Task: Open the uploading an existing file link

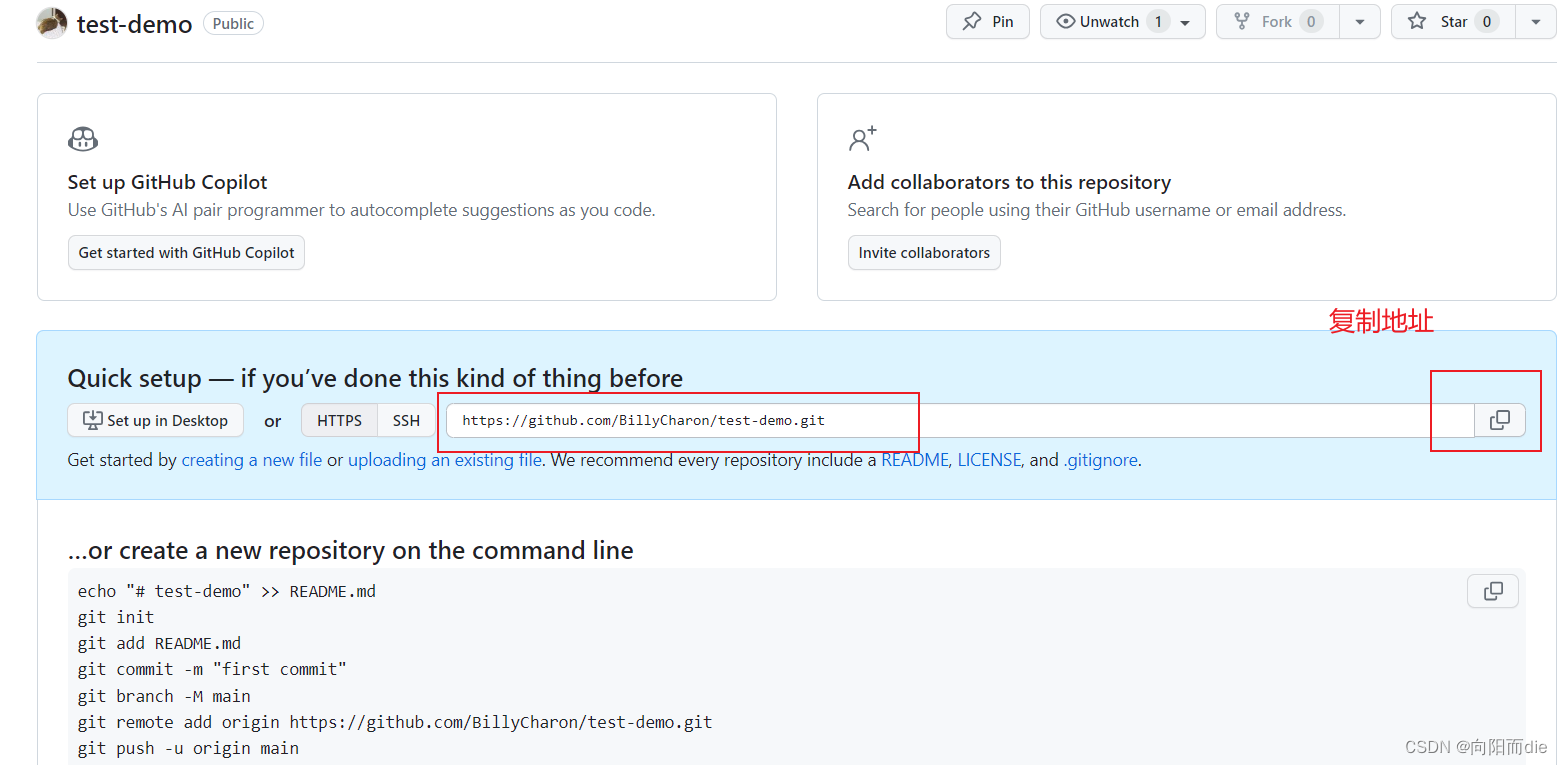Action: click(445, 460)
